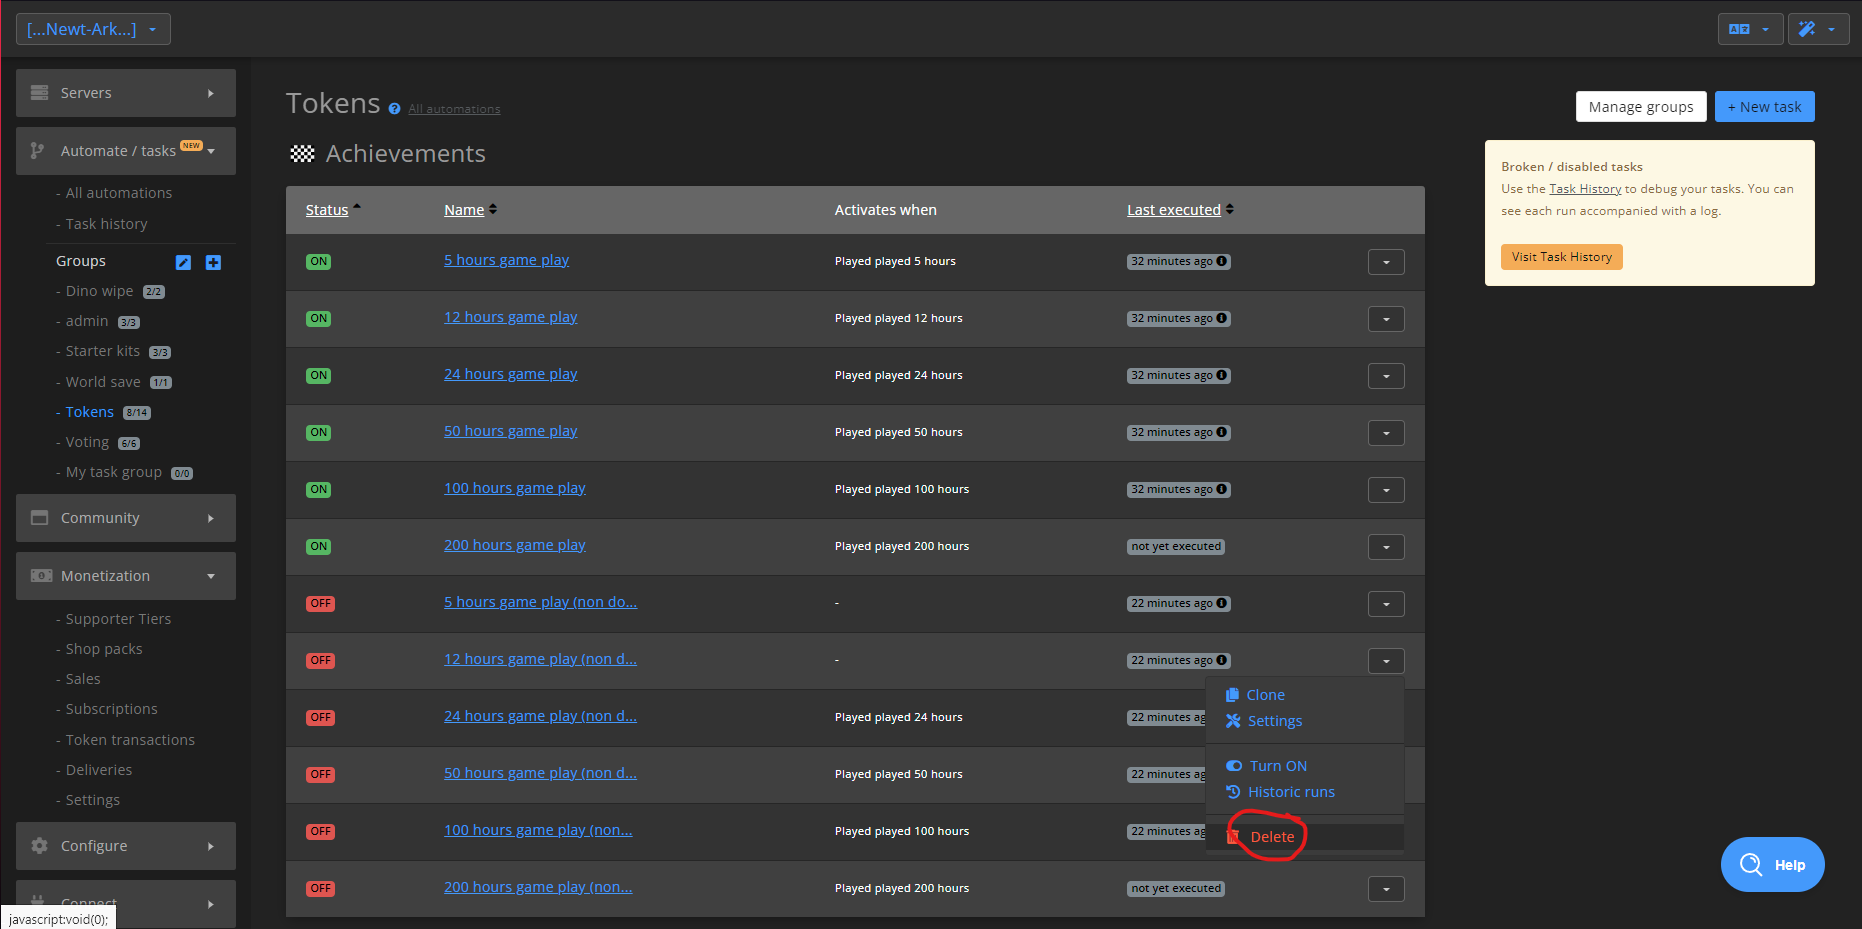Expand the [...Newt-Ark...] server selector
The width and height of the screenshot is (1862, 929).
(93, 28)
